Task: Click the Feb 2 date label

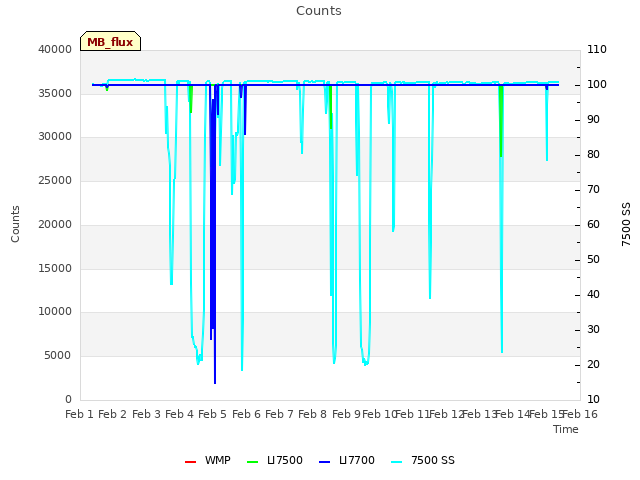Action: coord(113,415)
